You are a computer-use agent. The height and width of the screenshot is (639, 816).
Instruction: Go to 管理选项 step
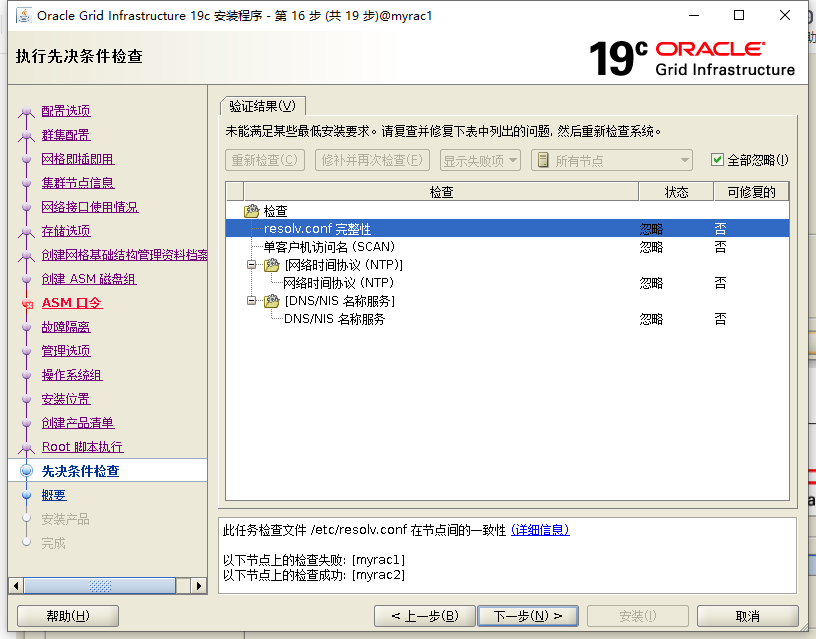click(66, 351)
